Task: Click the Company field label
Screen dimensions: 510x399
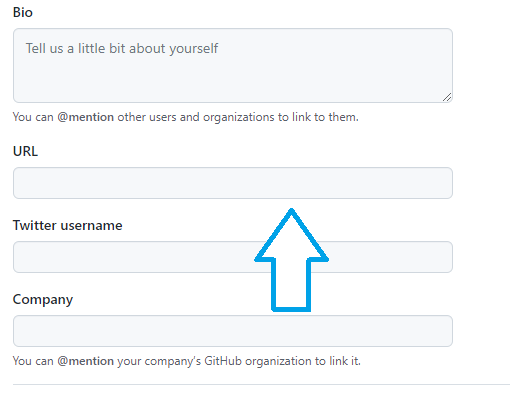Action: point(43,300)
